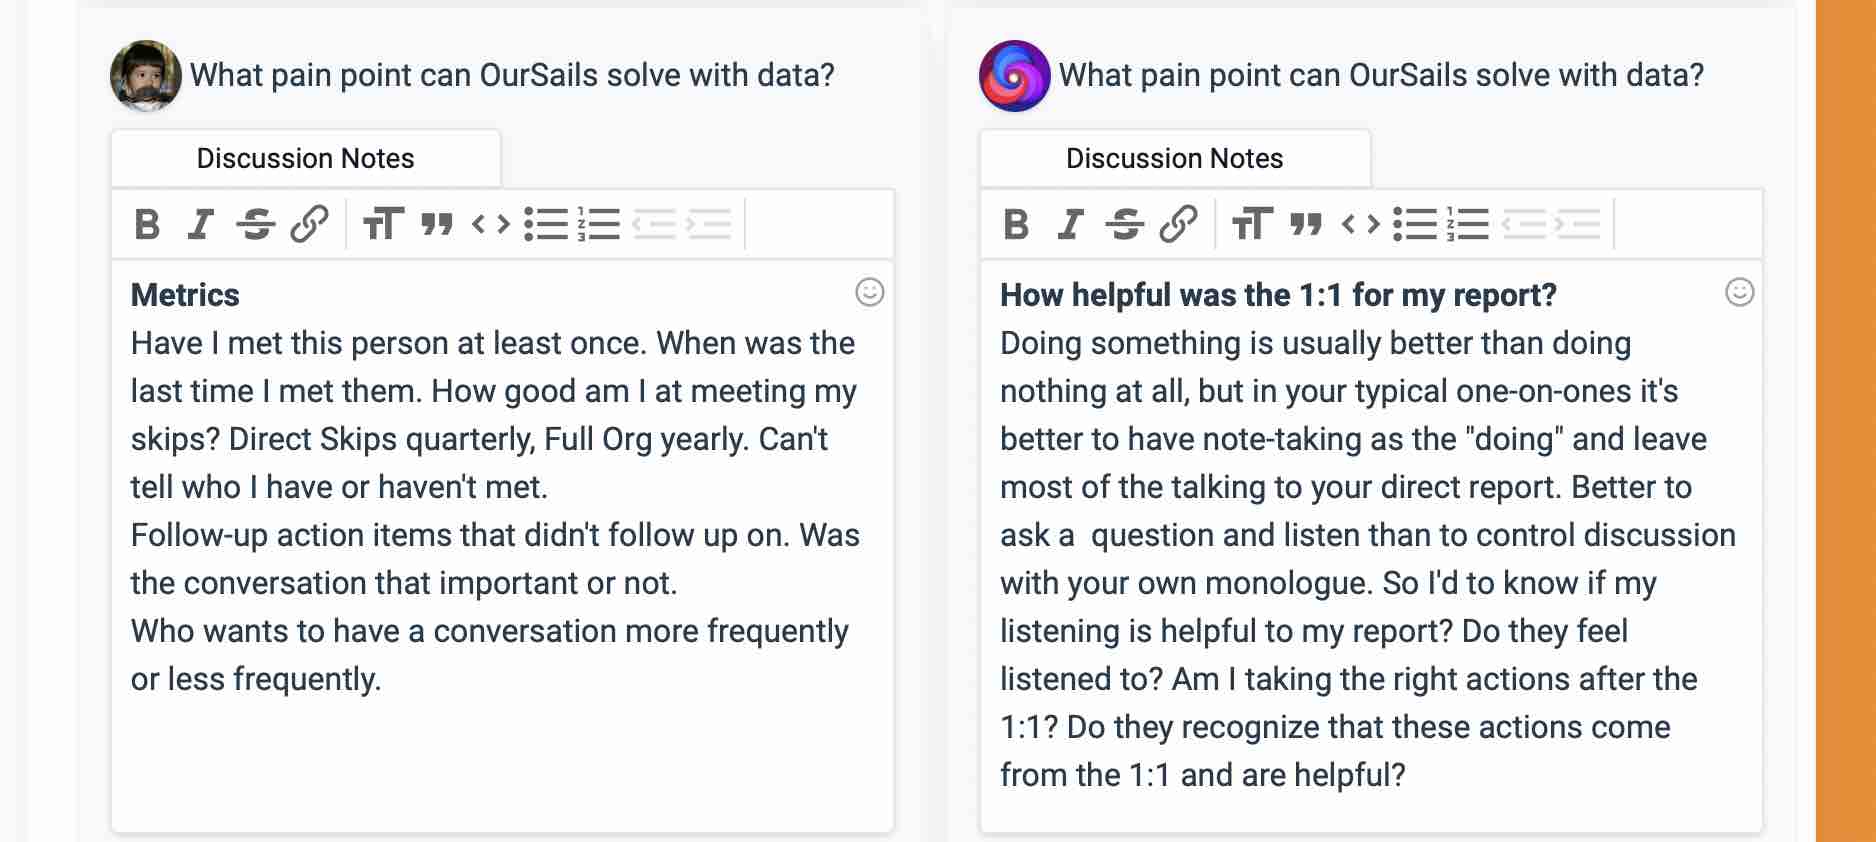Screen dimensions: 1876x842
Task: Insert link in left notes editor
Action: tap(309, 224)
